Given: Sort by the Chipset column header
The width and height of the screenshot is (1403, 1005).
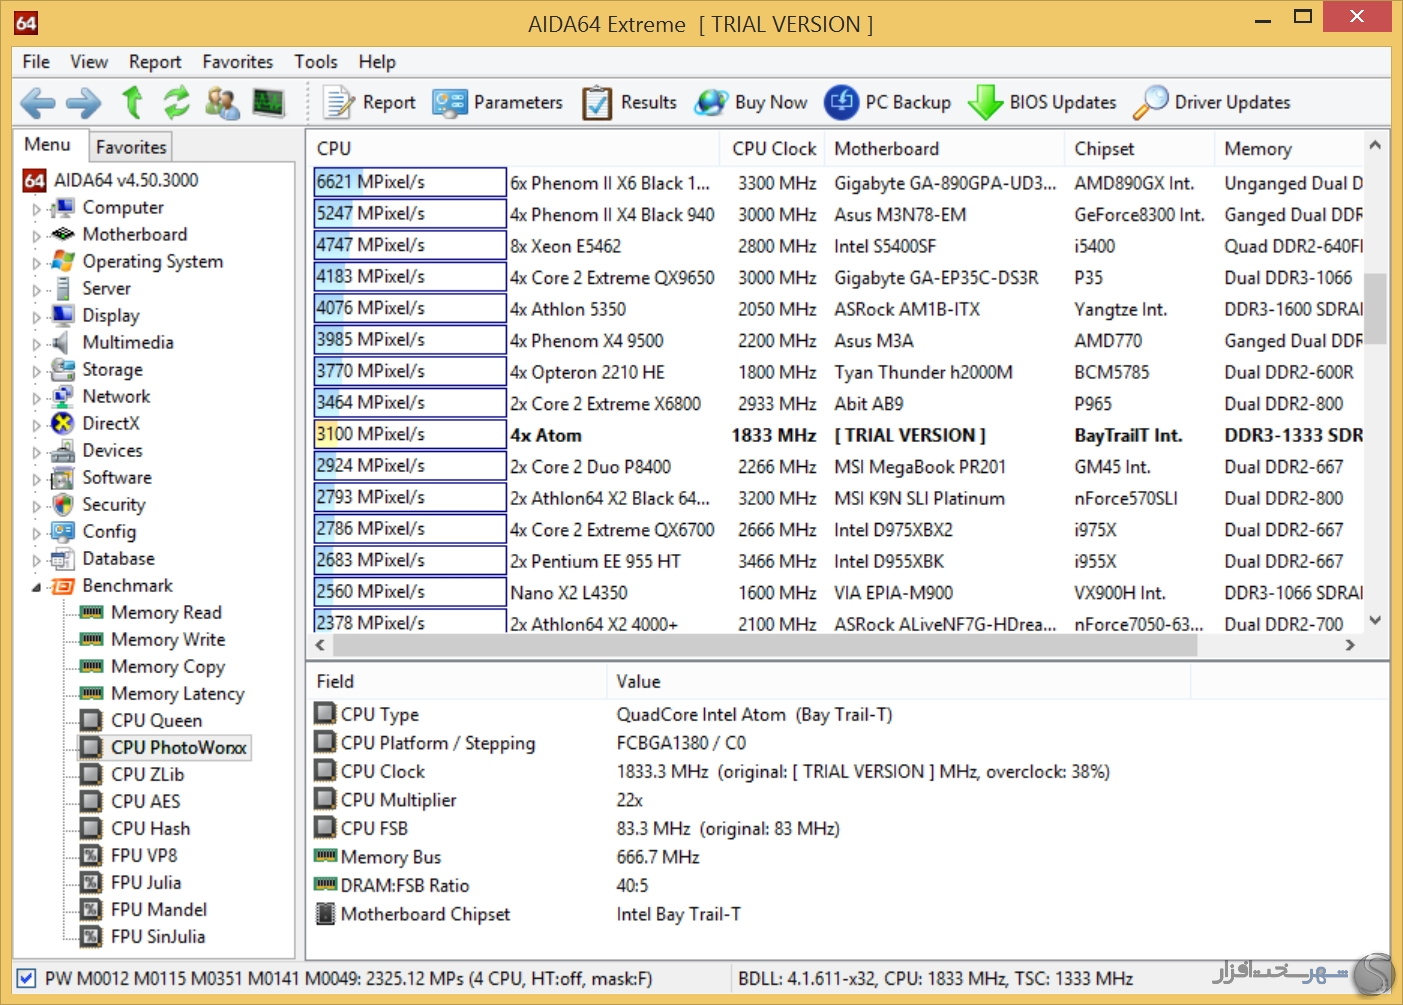Looking at the screenshot, I should click(x=1140, y=148).
